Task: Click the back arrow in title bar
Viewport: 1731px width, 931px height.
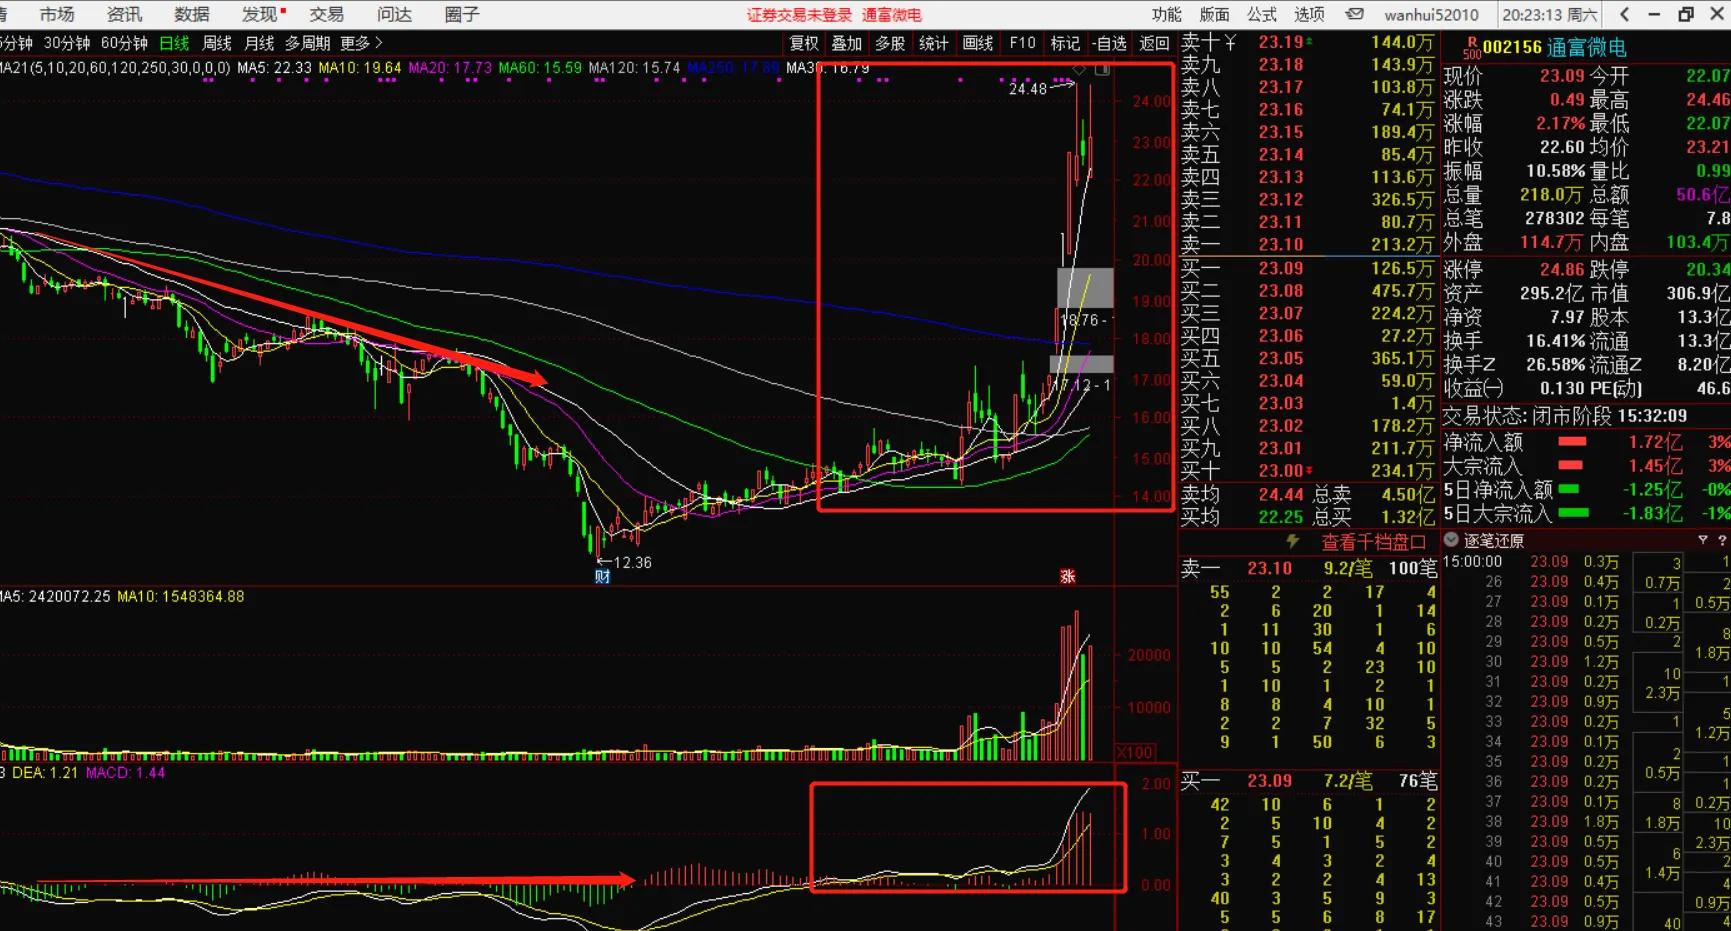Action: point(1624,14)
